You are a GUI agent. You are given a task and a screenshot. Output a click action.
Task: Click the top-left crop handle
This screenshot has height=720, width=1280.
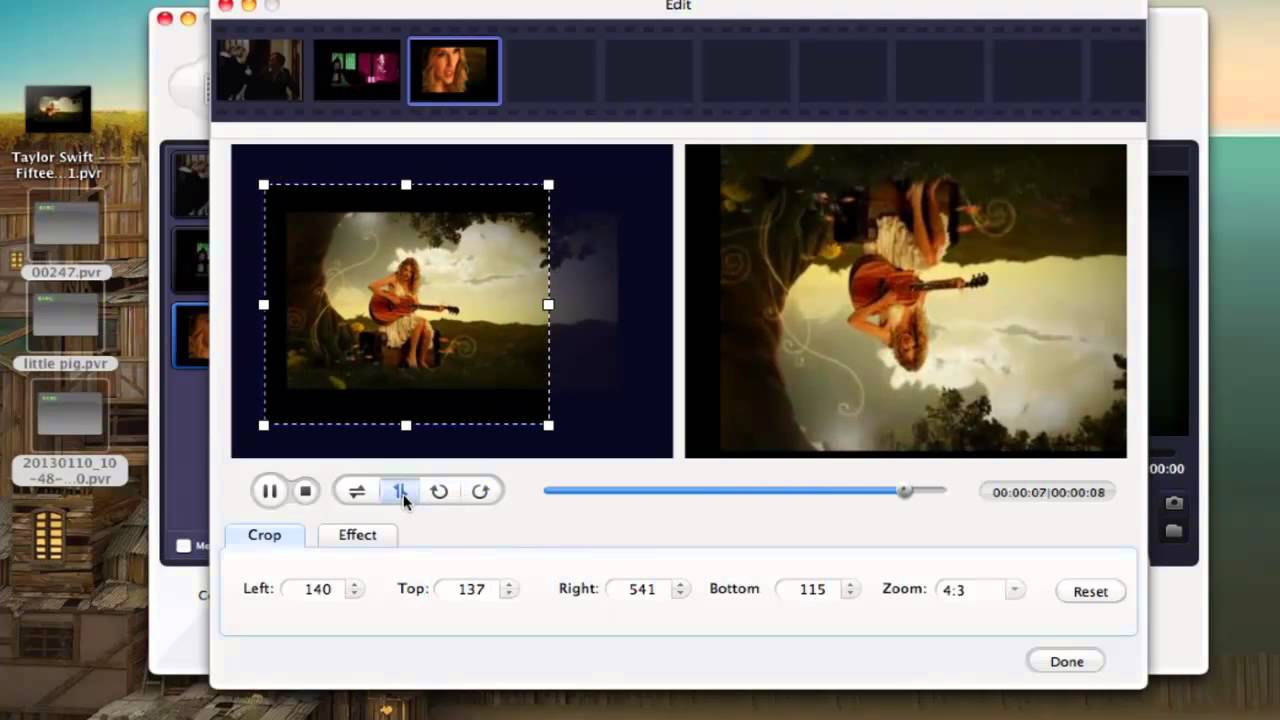pos(264,185)
